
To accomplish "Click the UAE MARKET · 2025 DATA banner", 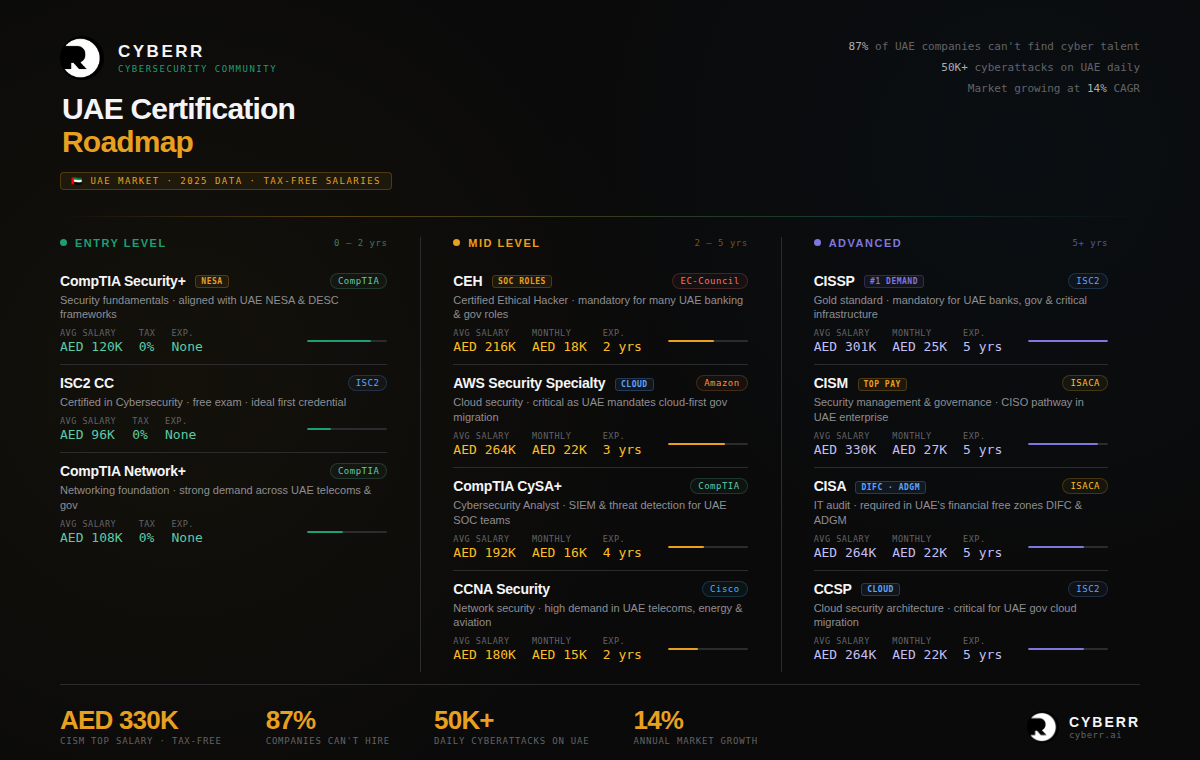I will [x=226, y=181].
